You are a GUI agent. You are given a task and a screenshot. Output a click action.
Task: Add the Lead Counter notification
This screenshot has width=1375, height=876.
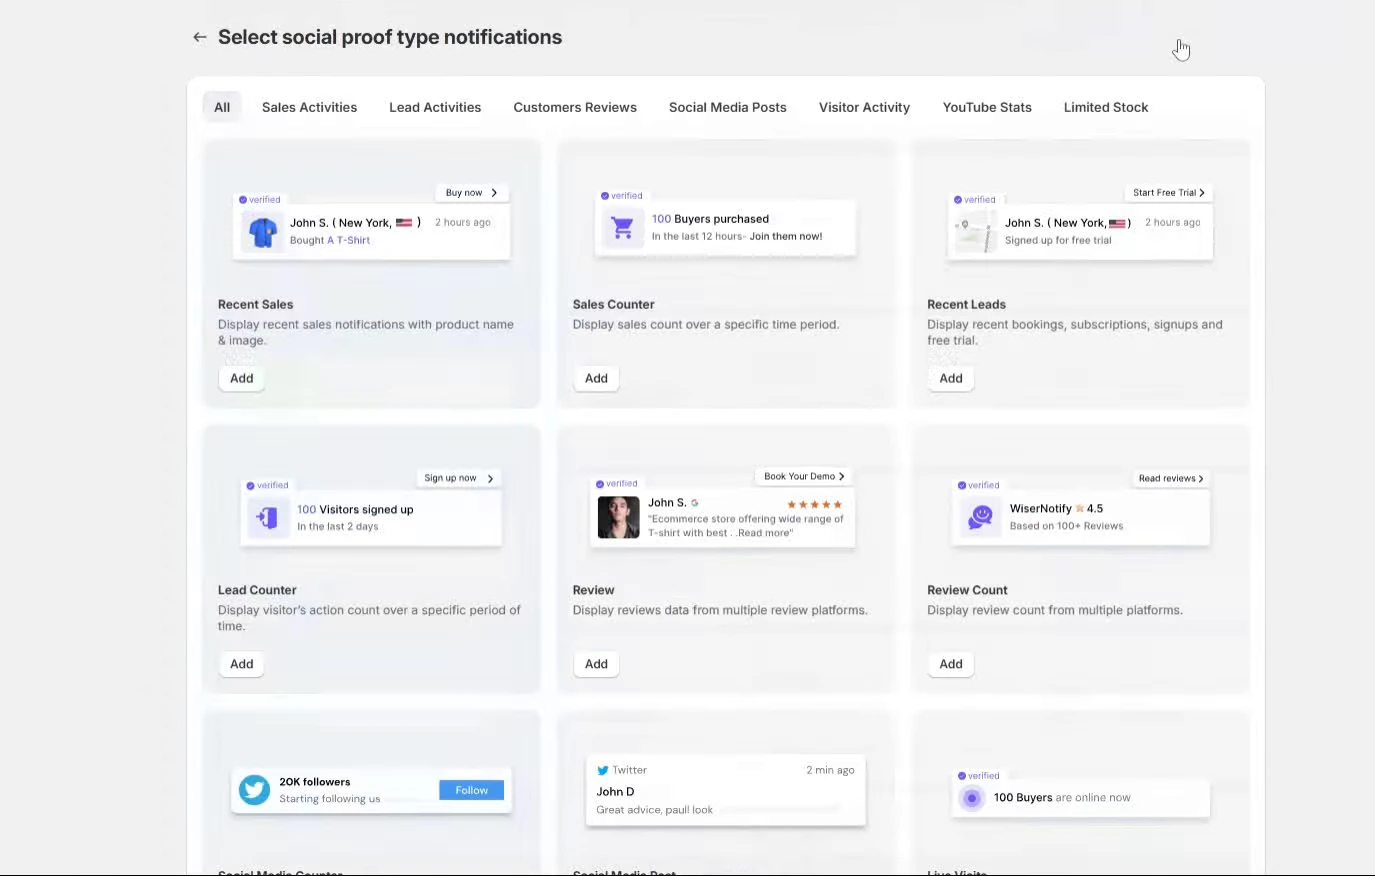242,664
